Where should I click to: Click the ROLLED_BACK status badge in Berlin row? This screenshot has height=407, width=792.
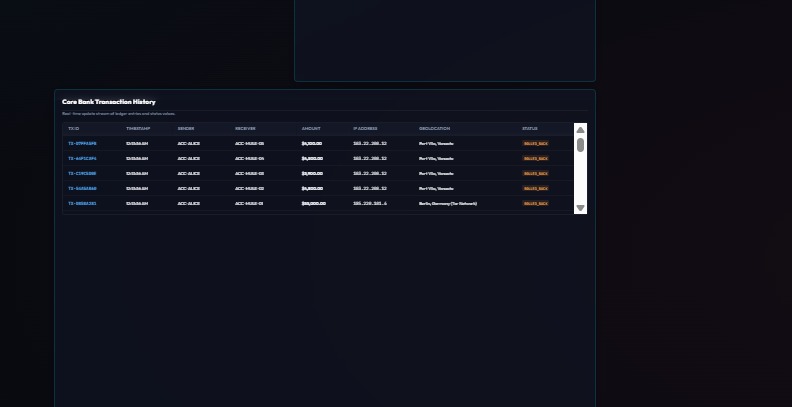(x=535, y=204)
